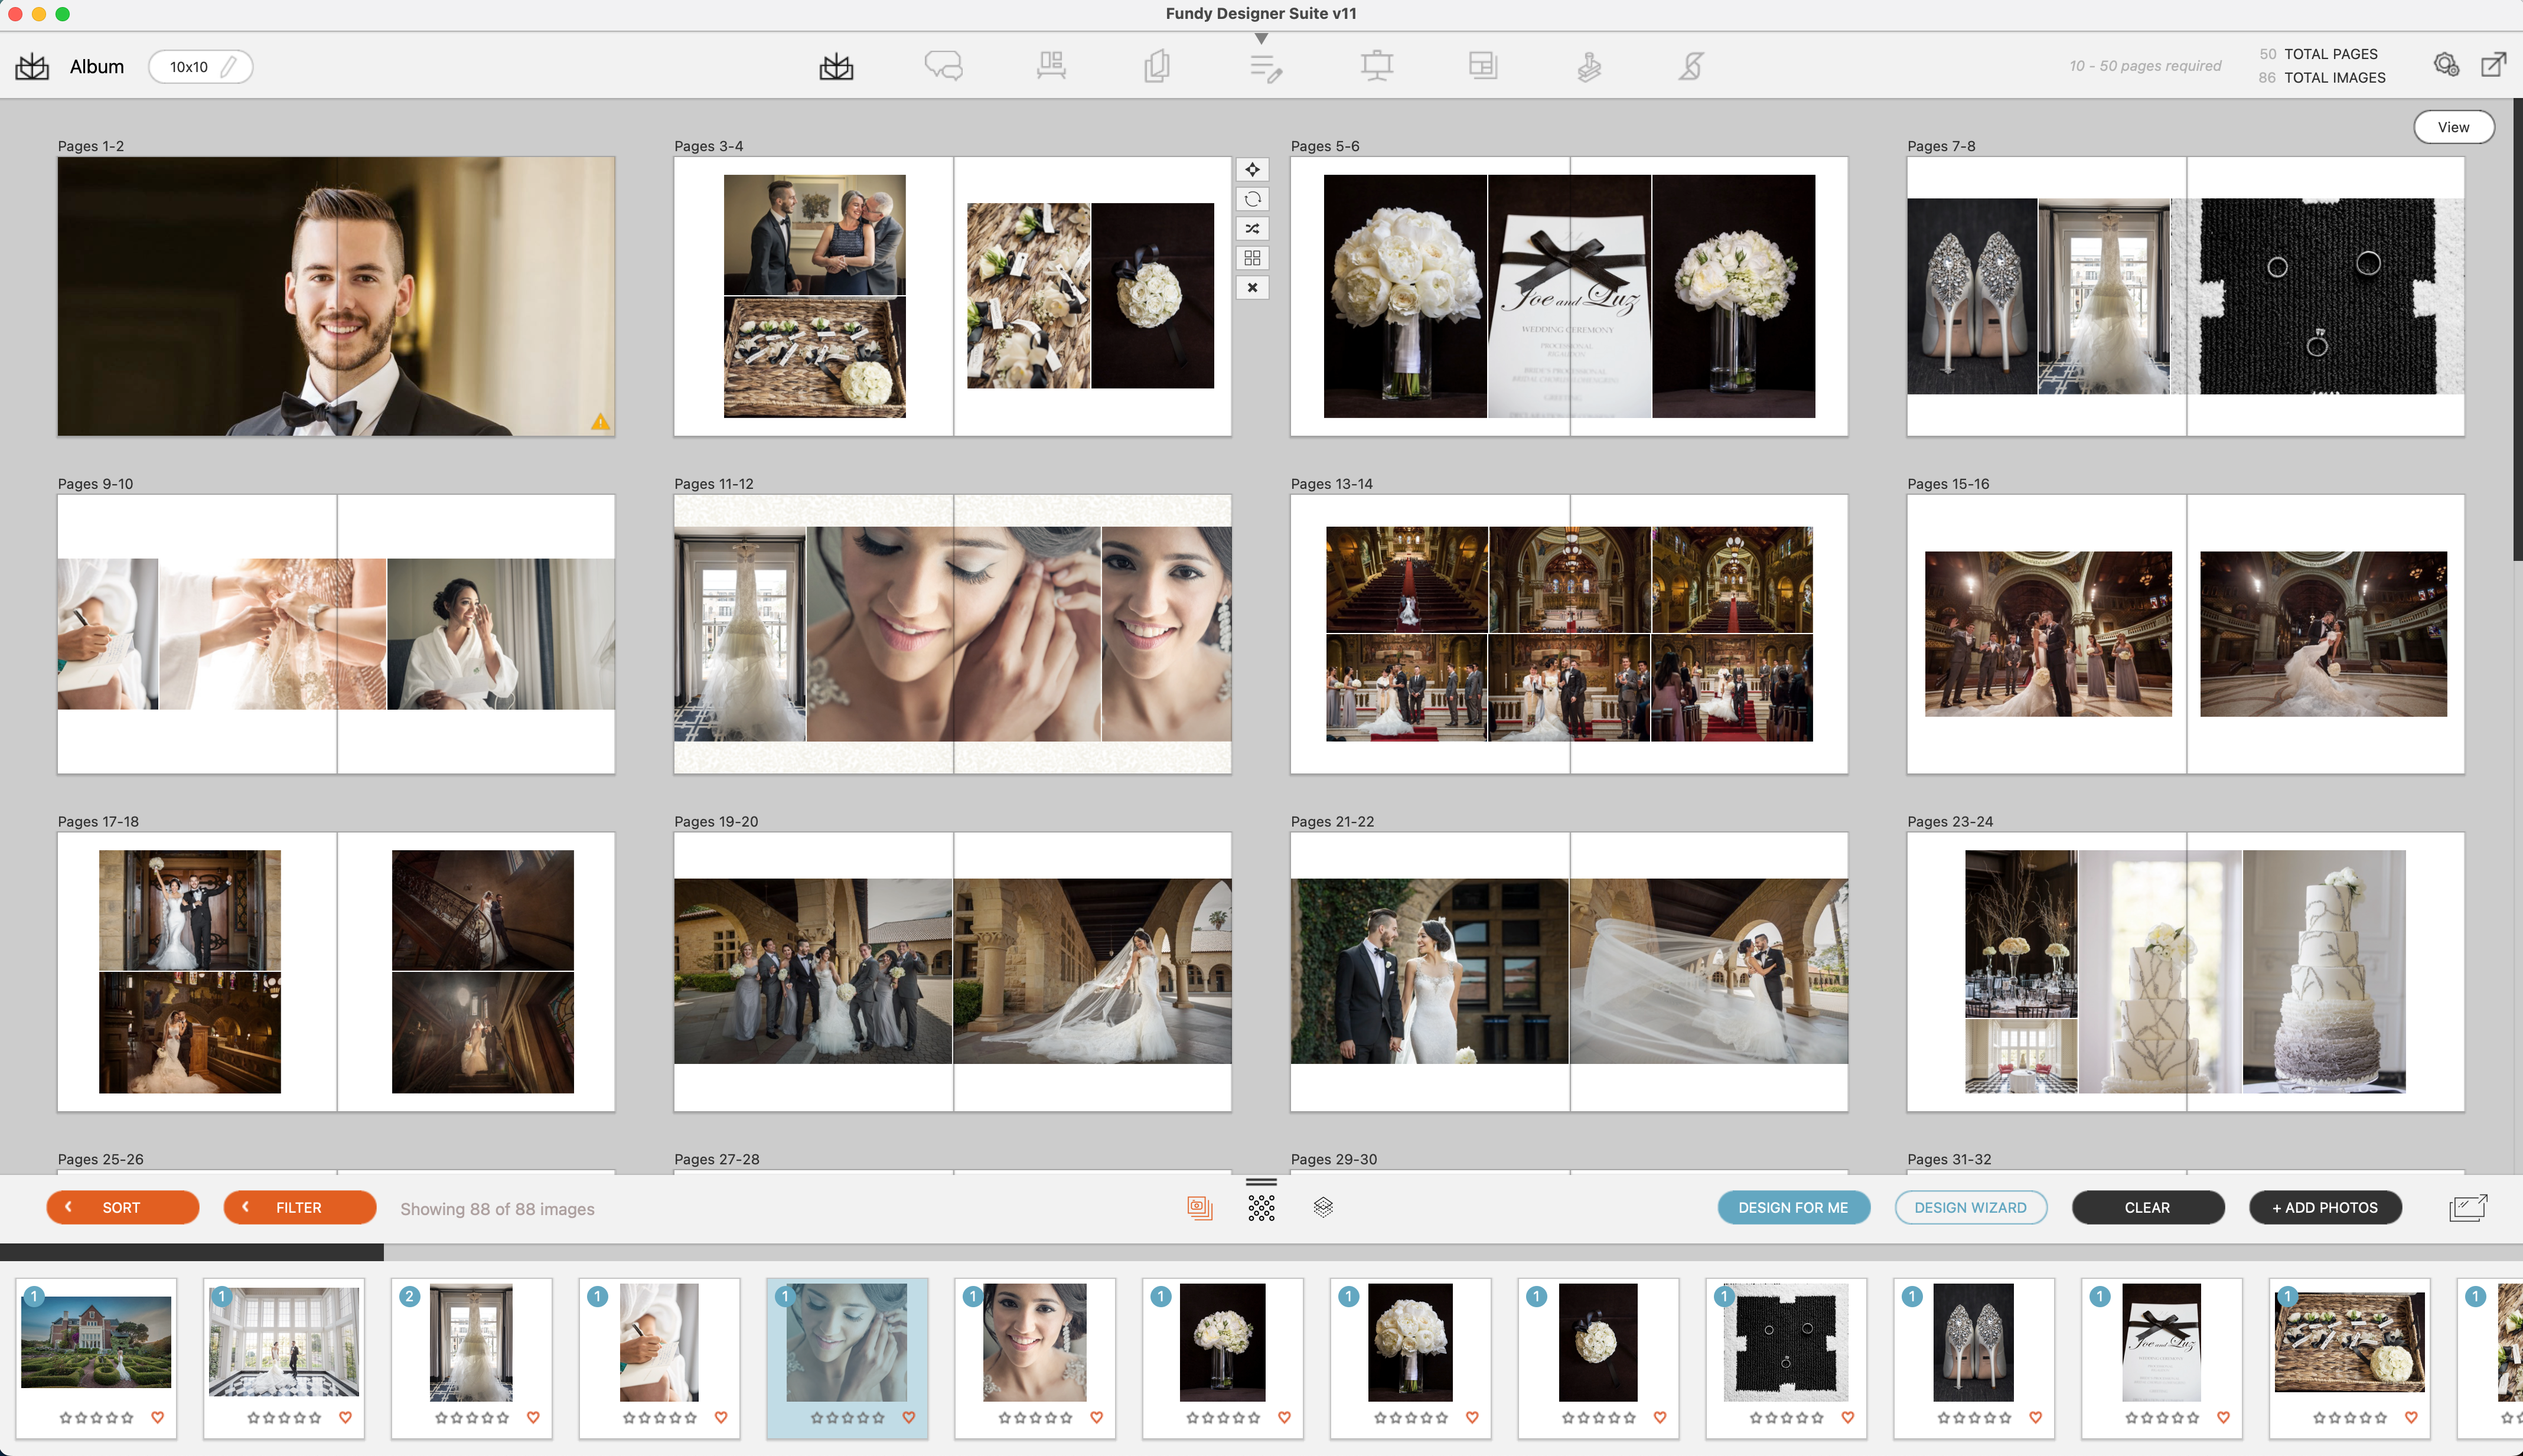Click DESIGN FOR ME

pos(1793,1207)
